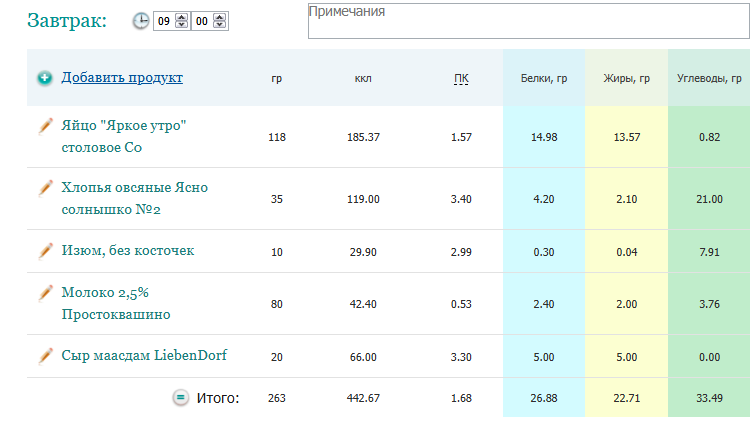The image size is (750, 424).
Task: Click the total fat 22.71
Action: [x=627, y=398]
